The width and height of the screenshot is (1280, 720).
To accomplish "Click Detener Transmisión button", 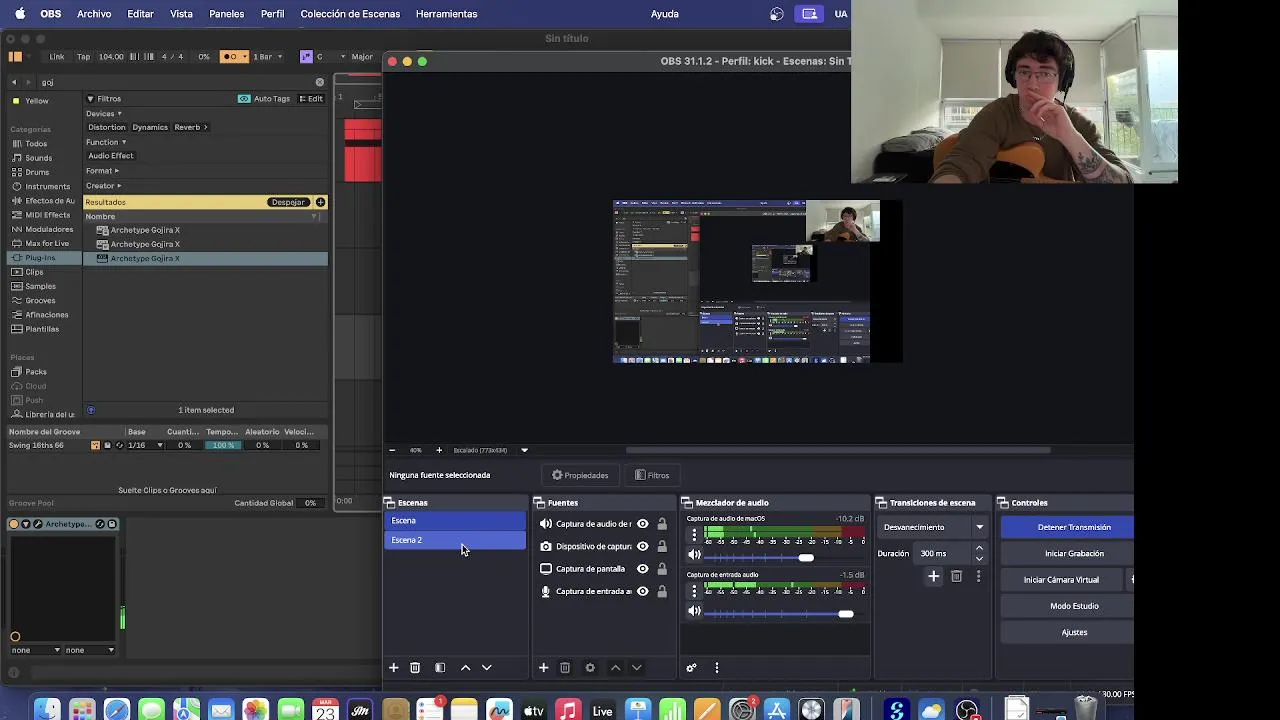I will [1067, 527].
